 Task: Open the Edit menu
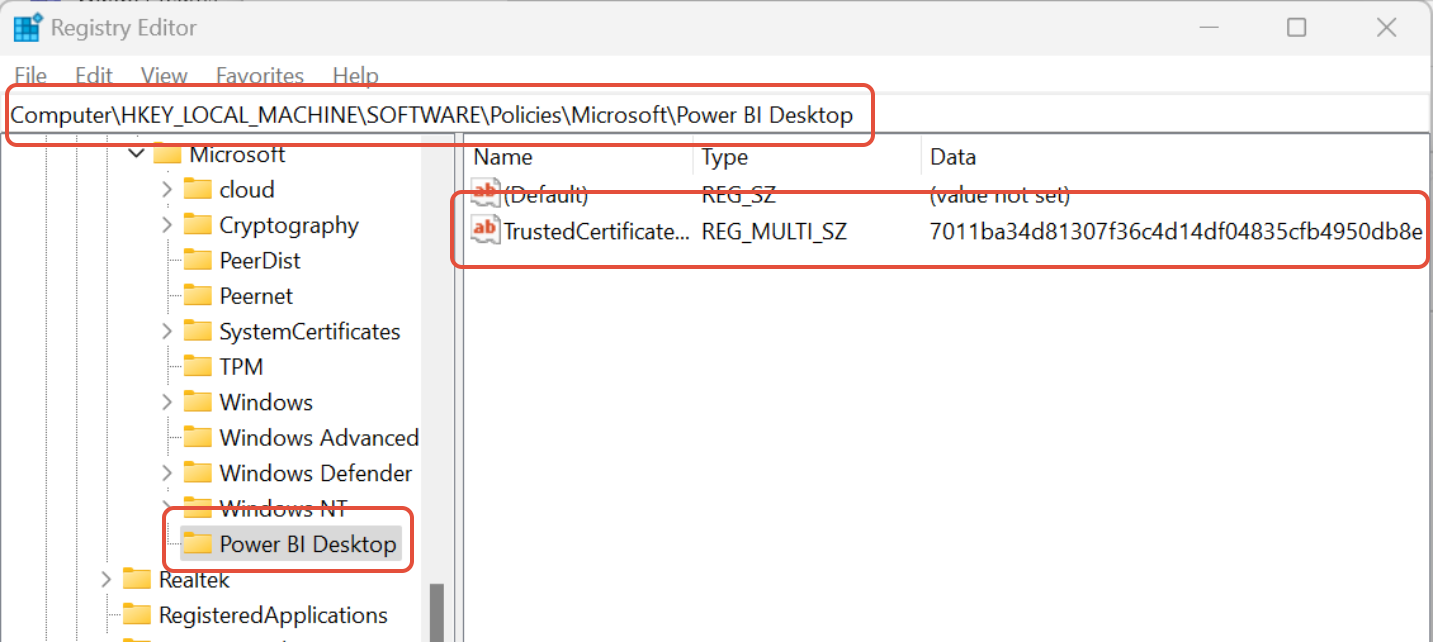click(x=94, y=76)
